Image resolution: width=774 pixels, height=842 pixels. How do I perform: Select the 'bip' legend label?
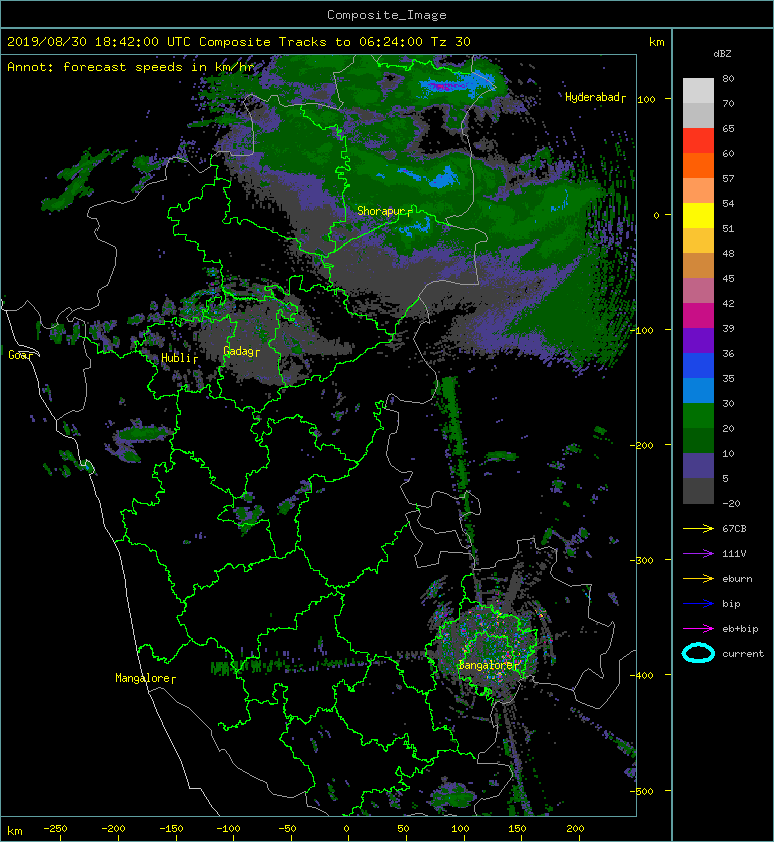click(x=732, y=604)
